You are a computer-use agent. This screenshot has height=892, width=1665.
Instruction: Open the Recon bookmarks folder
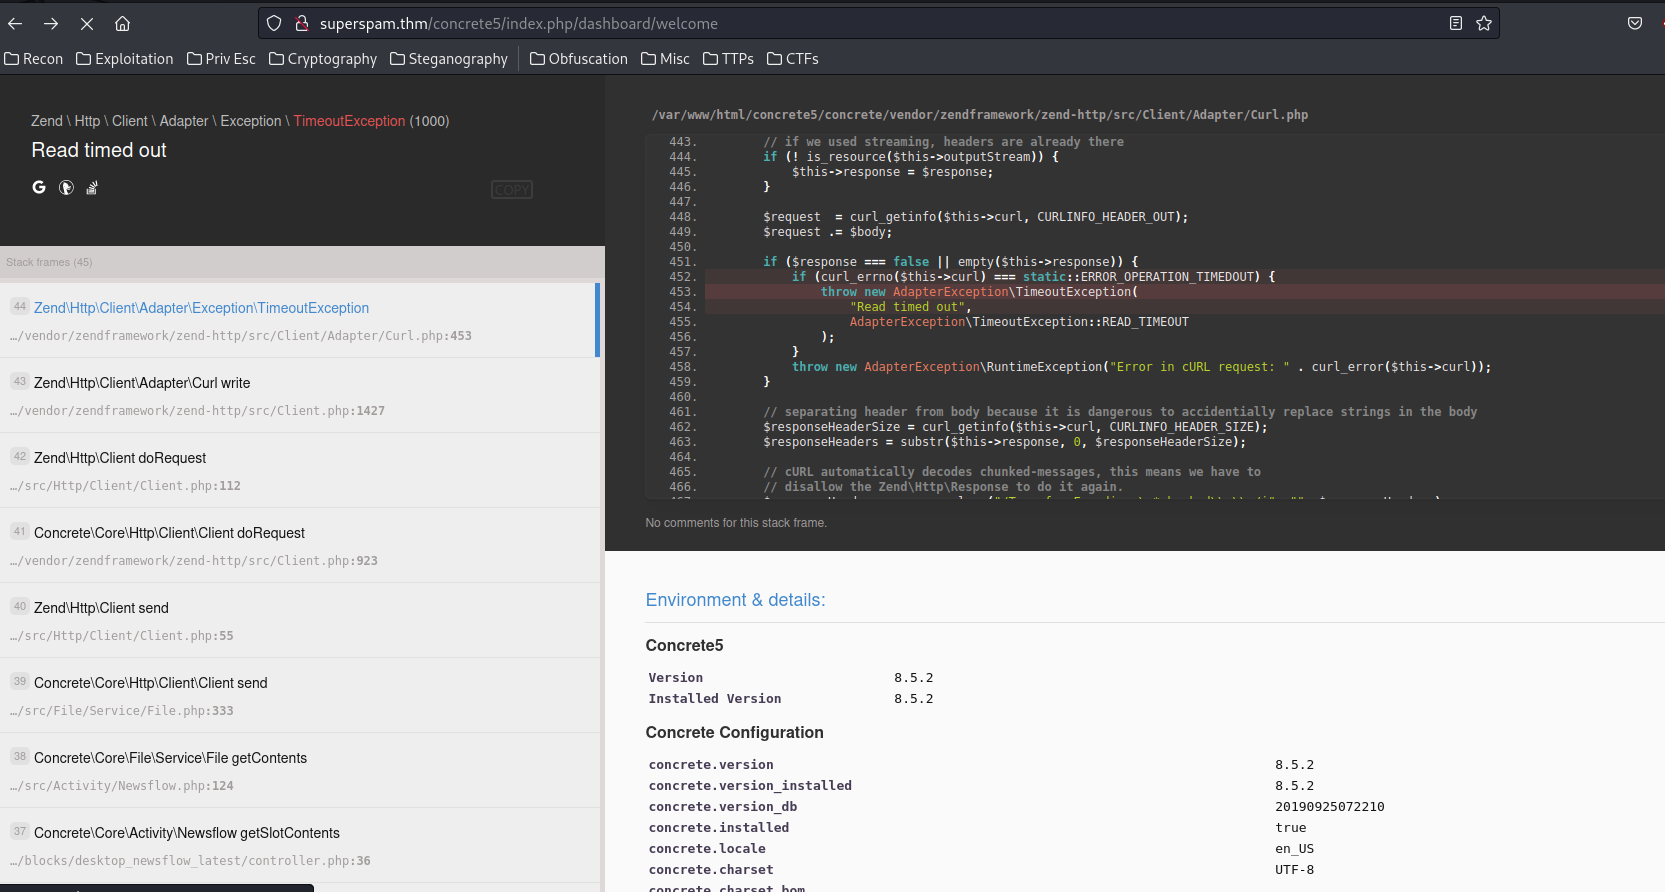[x=34, y=59]
